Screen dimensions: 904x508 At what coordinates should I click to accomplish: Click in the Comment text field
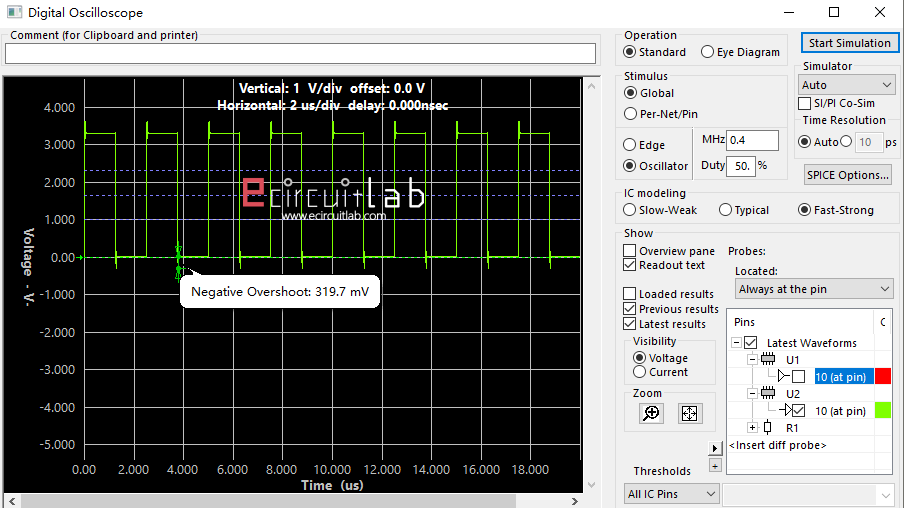[300, 54]
